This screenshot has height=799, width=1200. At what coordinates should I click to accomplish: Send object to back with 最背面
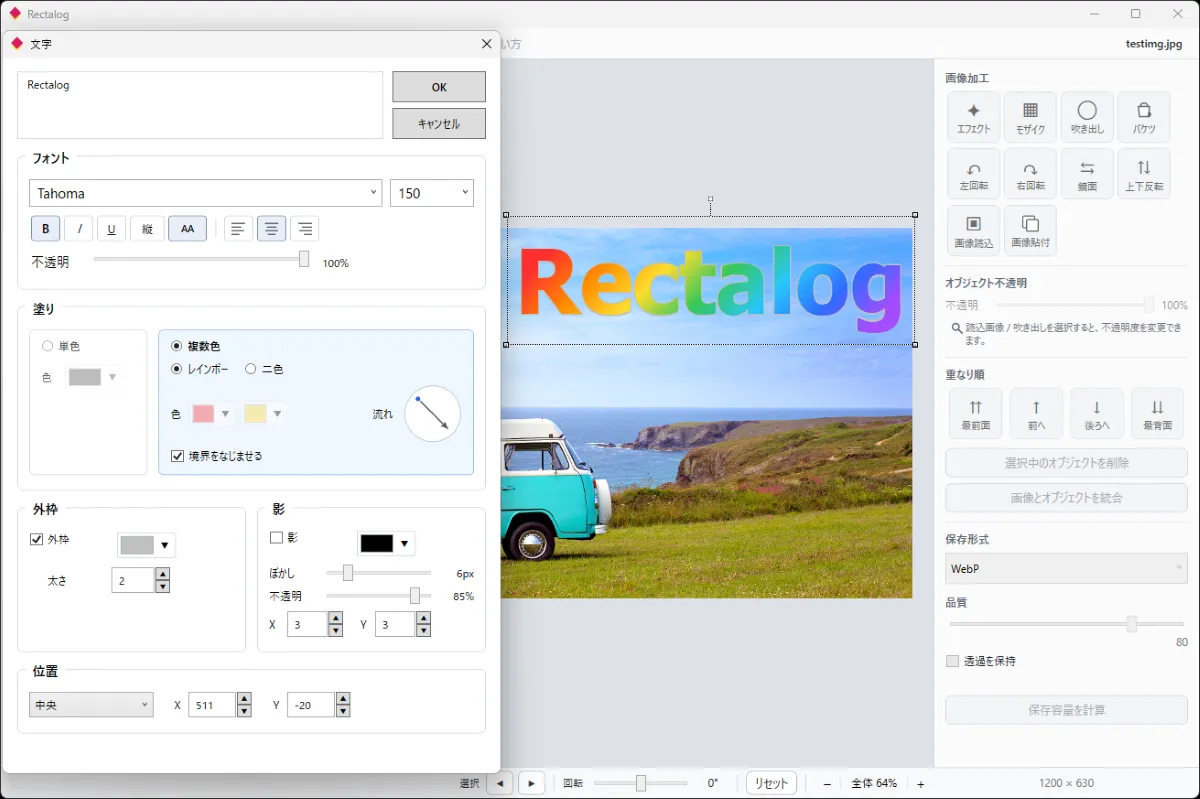coord(1157,414)
